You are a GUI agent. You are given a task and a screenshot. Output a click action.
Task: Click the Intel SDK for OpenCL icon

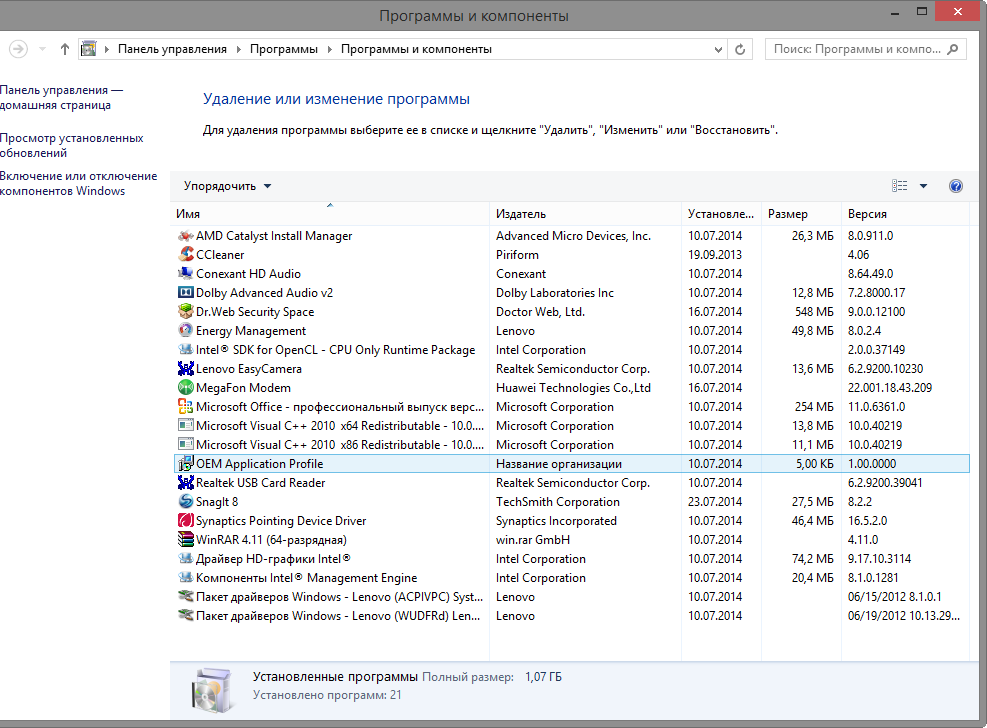[186, 349]
